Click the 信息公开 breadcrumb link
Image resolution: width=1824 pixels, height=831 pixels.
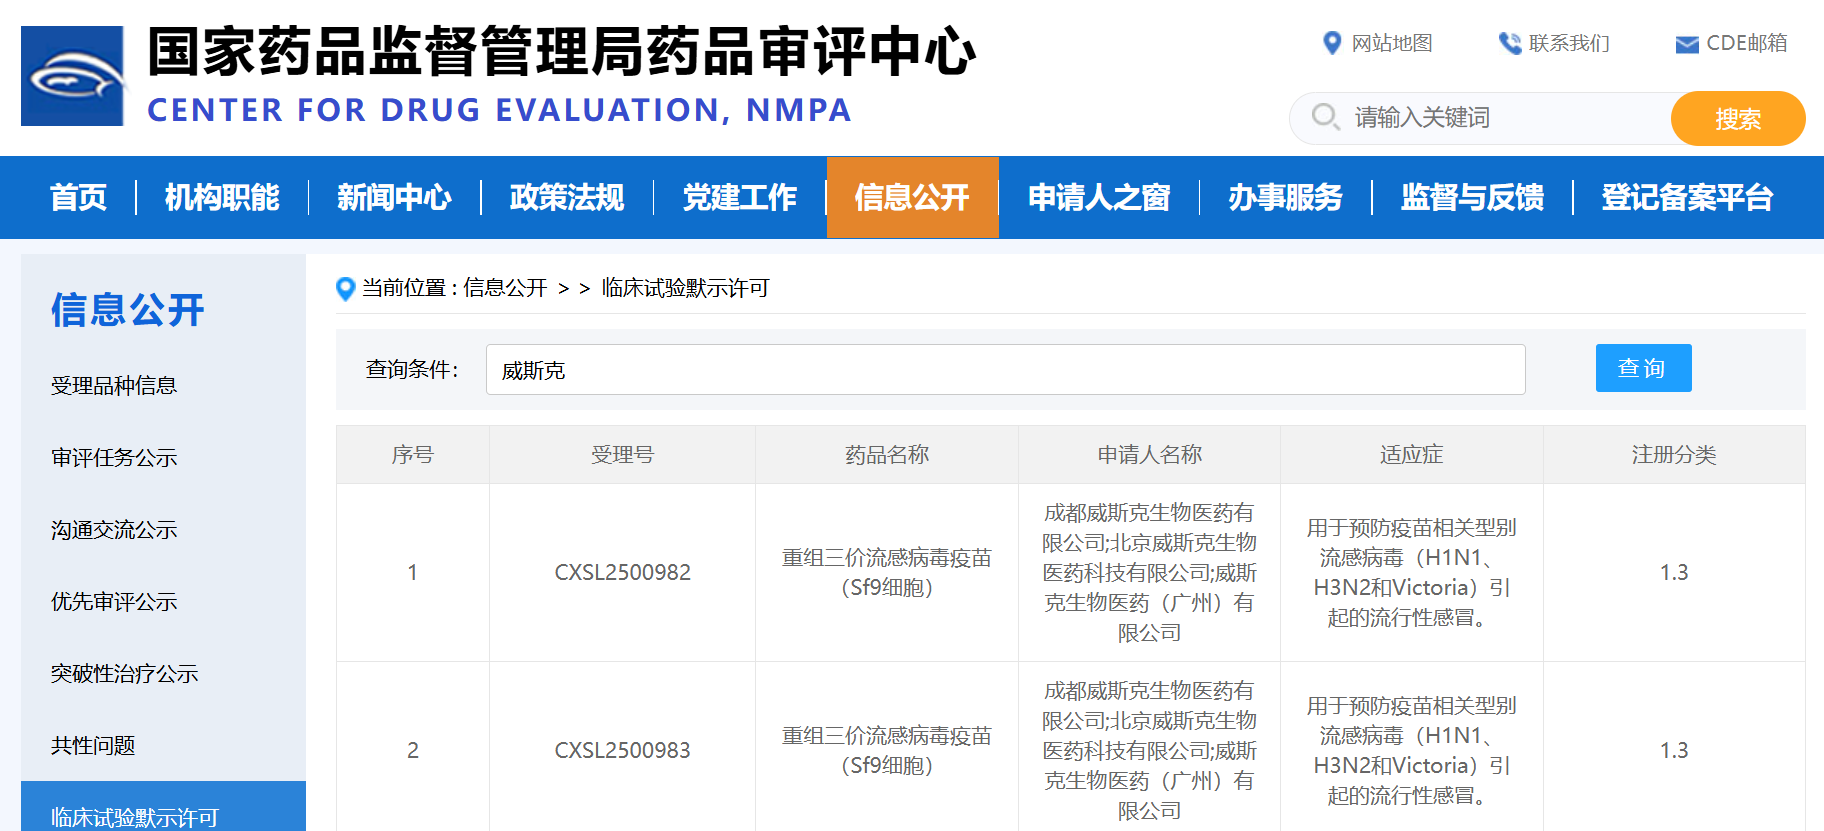click(x=505, y=288)
